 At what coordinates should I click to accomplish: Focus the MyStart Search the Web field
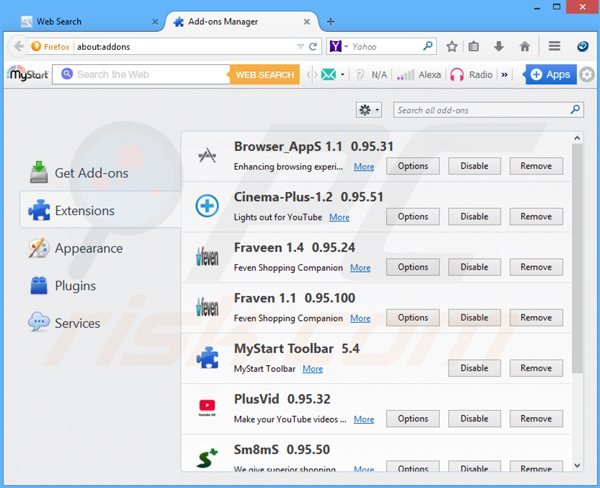pyautogui.click(x=142, y=75)
